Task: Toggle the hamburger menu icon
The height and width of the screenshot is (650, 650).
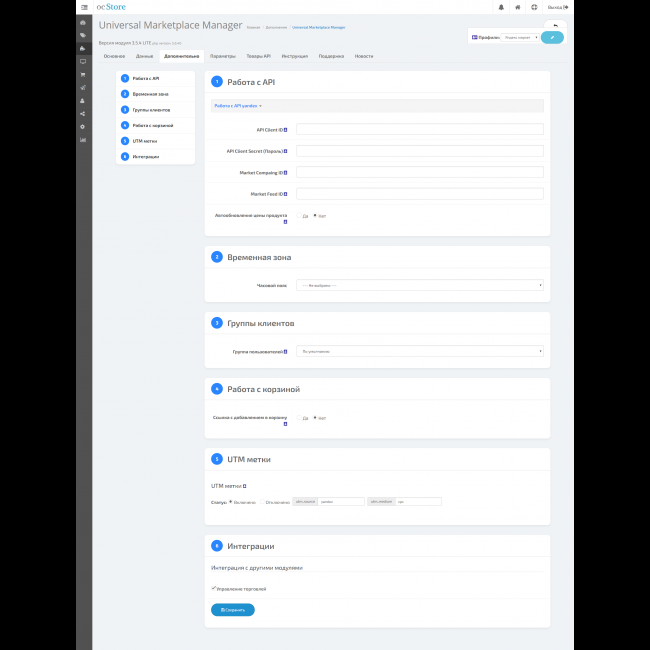Action: pos(83,7)
